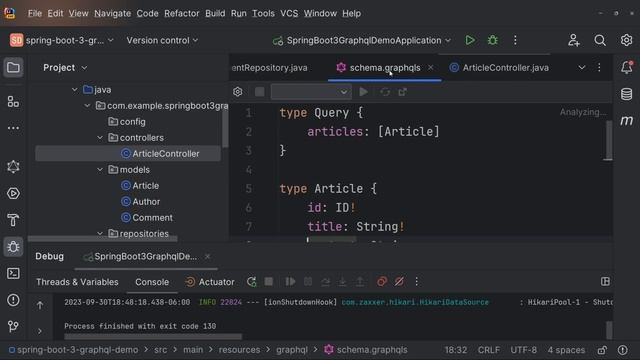The image size is (640, 360).
Task: Open Version control dropdown
Action: (x=162, y=40)
